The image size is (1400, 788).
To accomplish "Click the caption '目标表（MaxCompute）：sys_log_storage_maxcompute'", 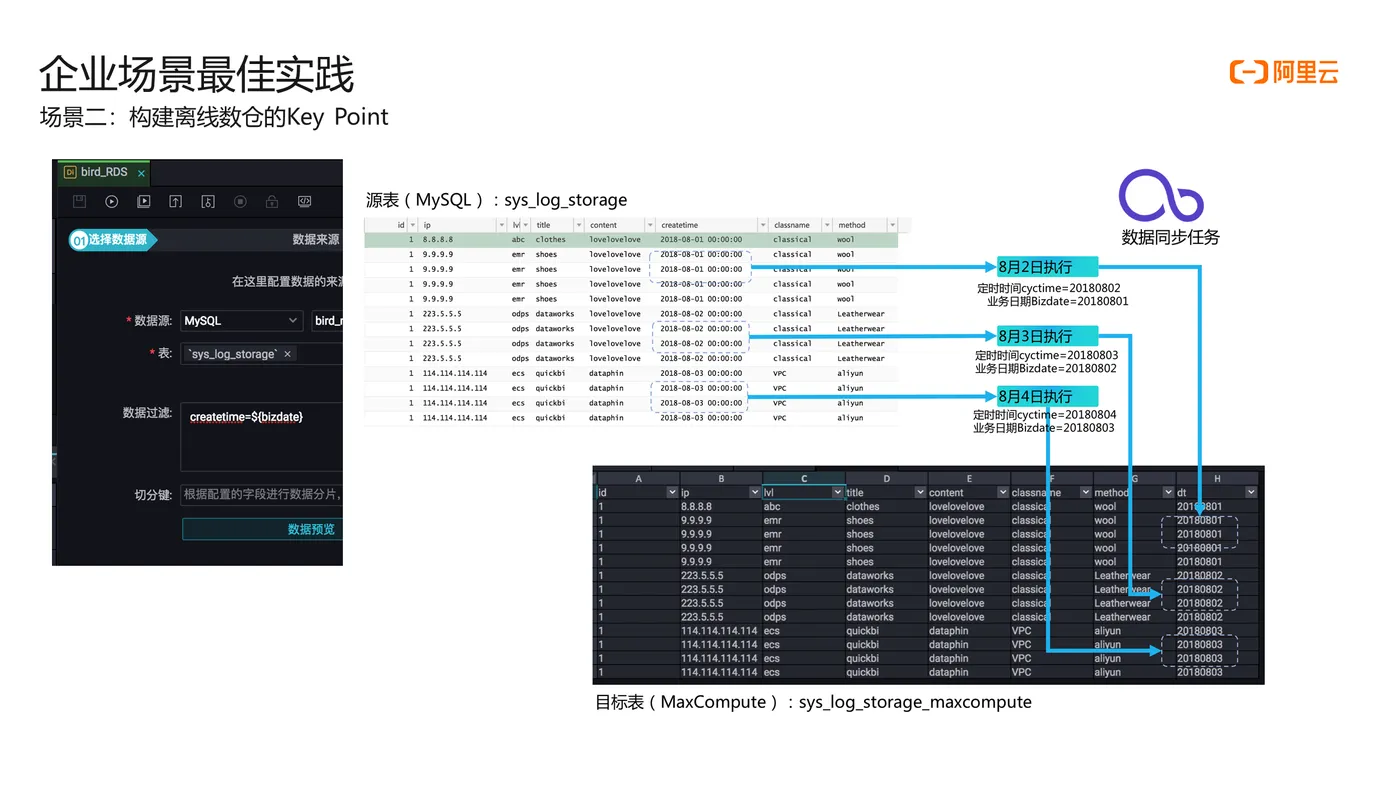I will pos(814,702).
